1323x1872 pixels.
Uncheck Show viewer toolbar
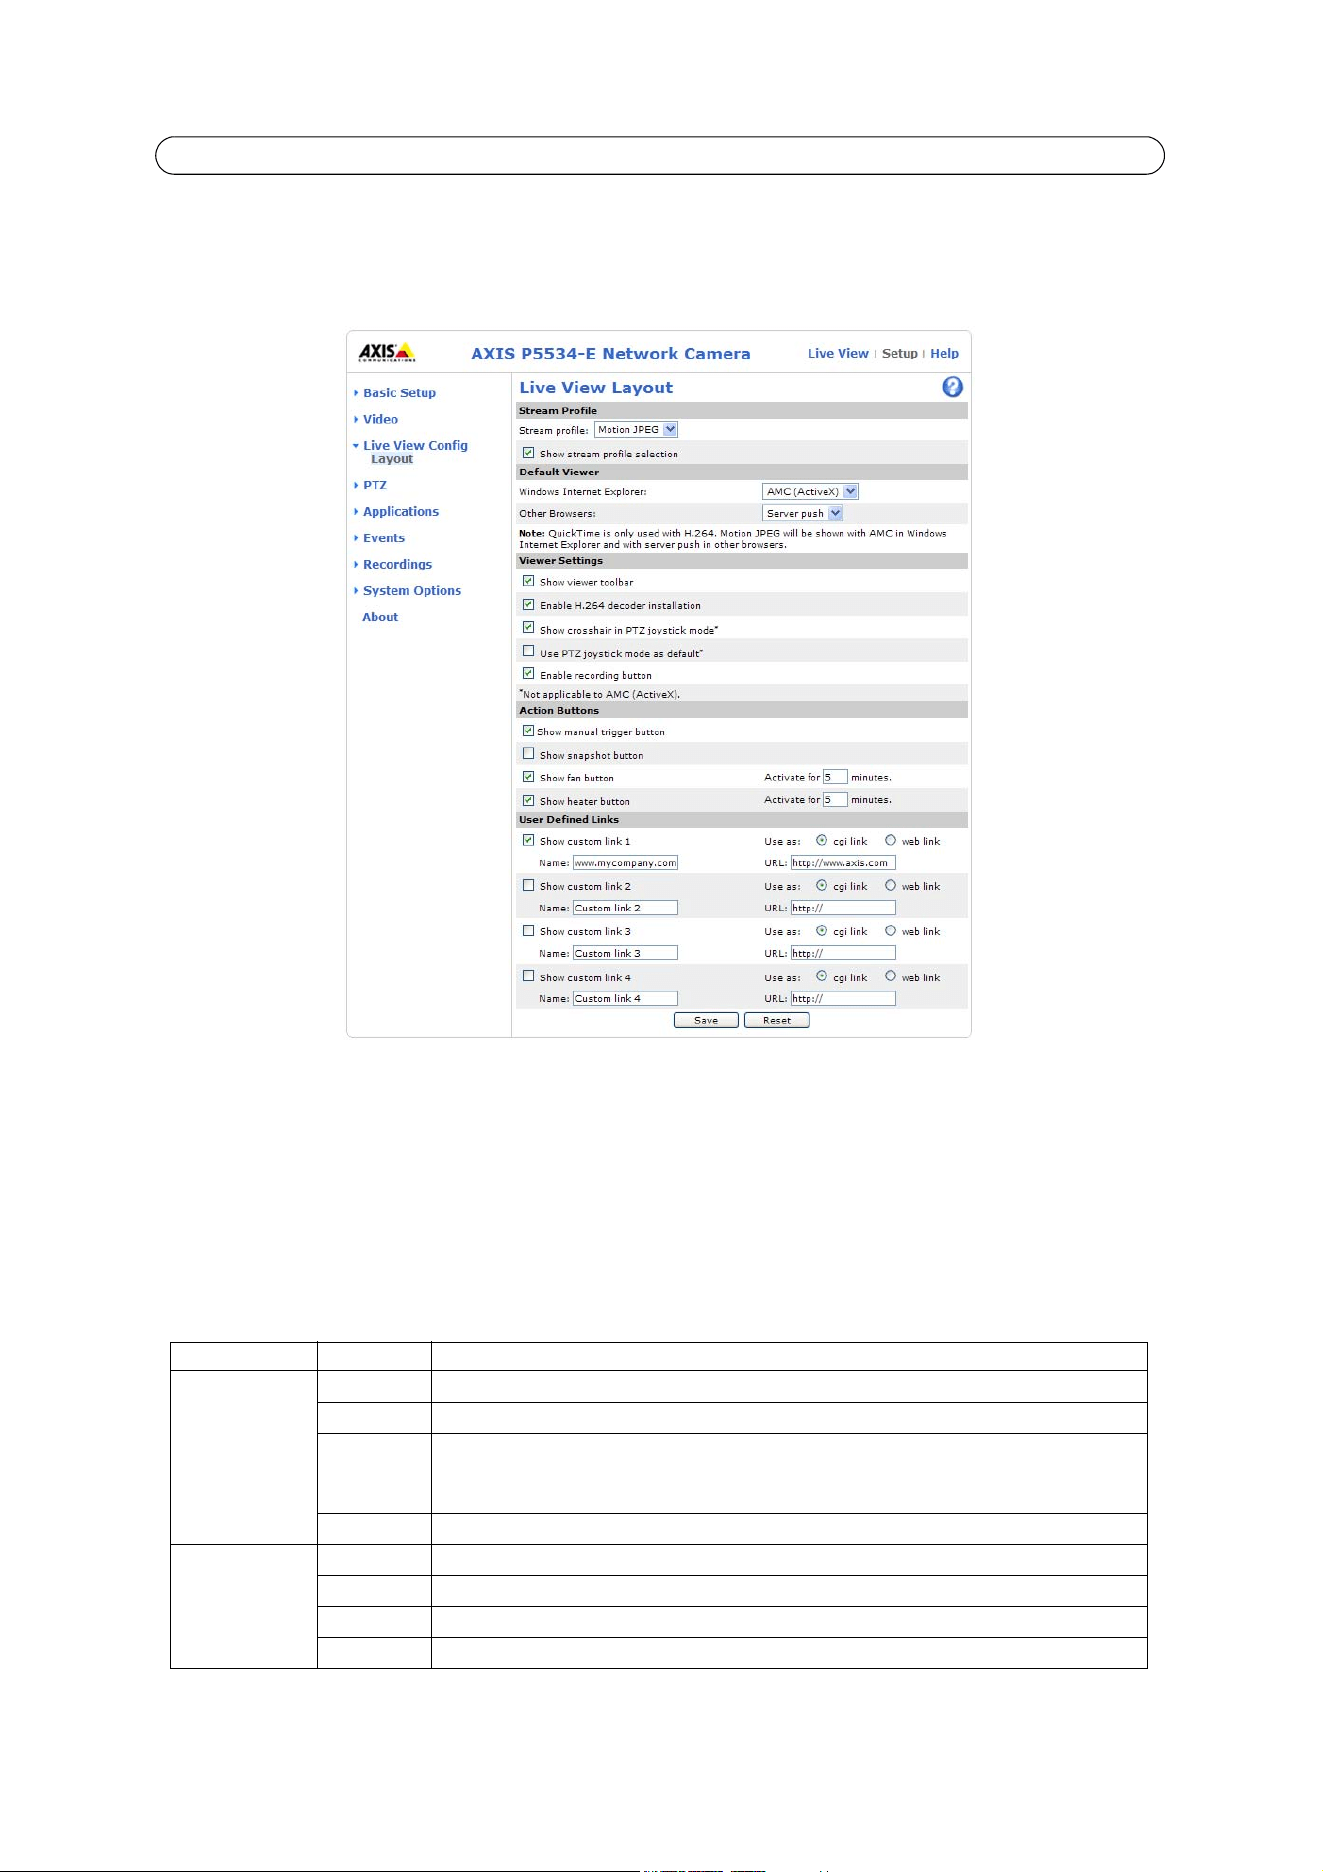pyautogui.click(x=528, y=581)
